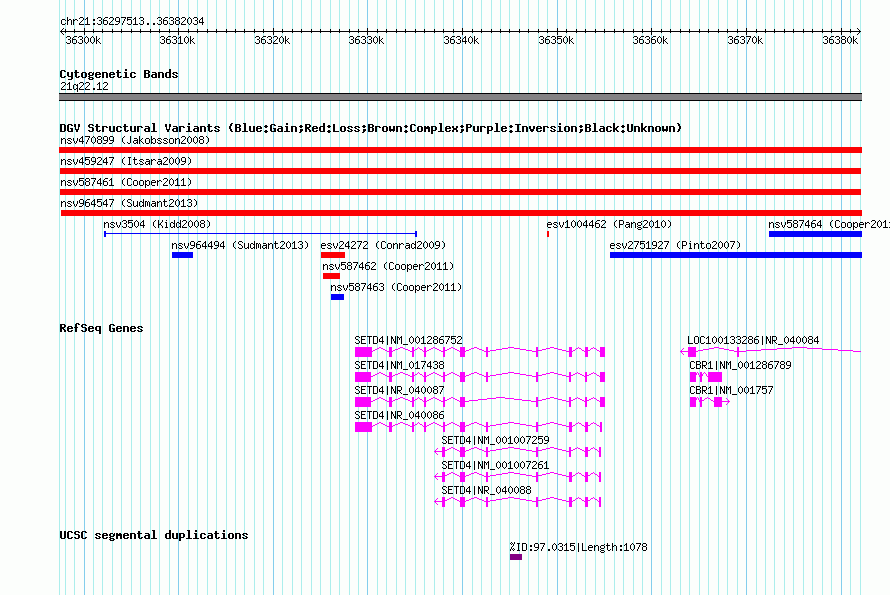Image resolution: width=890 pixels, height=595 pixels.
Task: Select the red nsv470899 loss bar
Action: (x=460, y=150)
